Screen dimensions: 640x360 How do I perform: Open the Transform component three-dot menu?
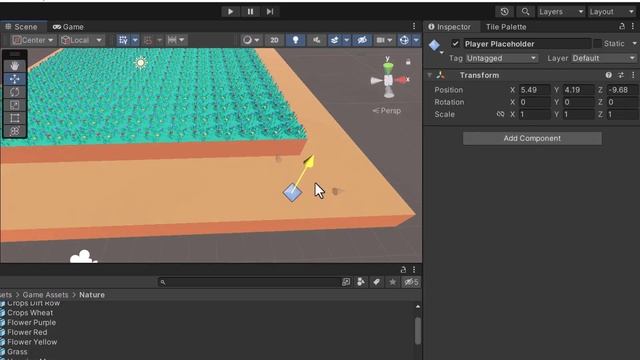pyautogui.click(x=633, y=75)
